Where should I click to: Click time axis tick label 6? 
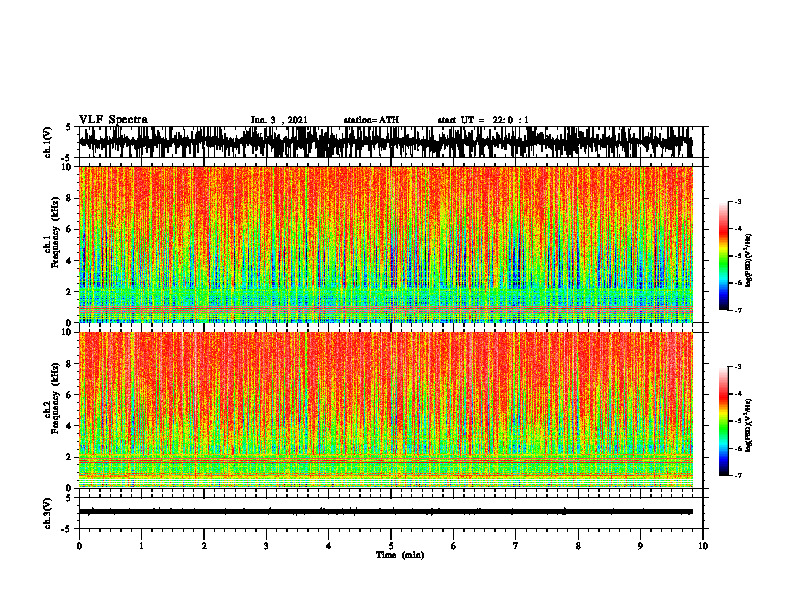tap(454, 546)
